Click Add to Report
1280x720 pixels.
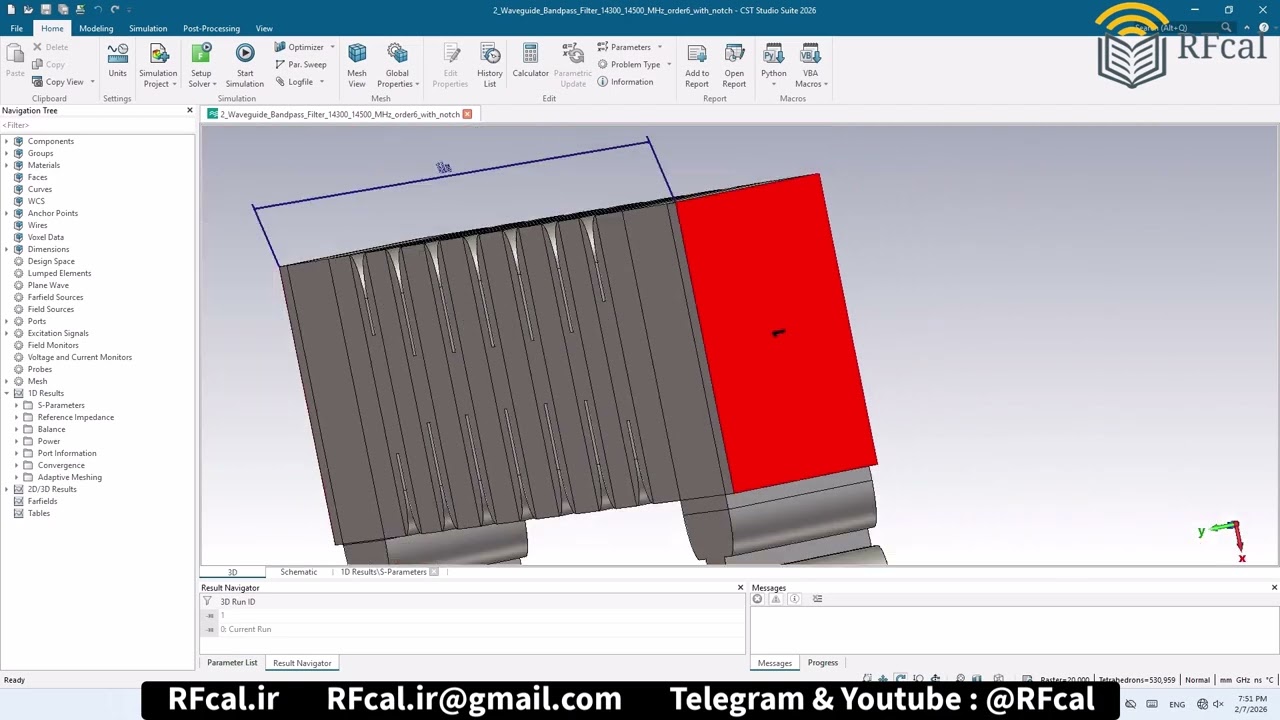(x=697, y=64)
